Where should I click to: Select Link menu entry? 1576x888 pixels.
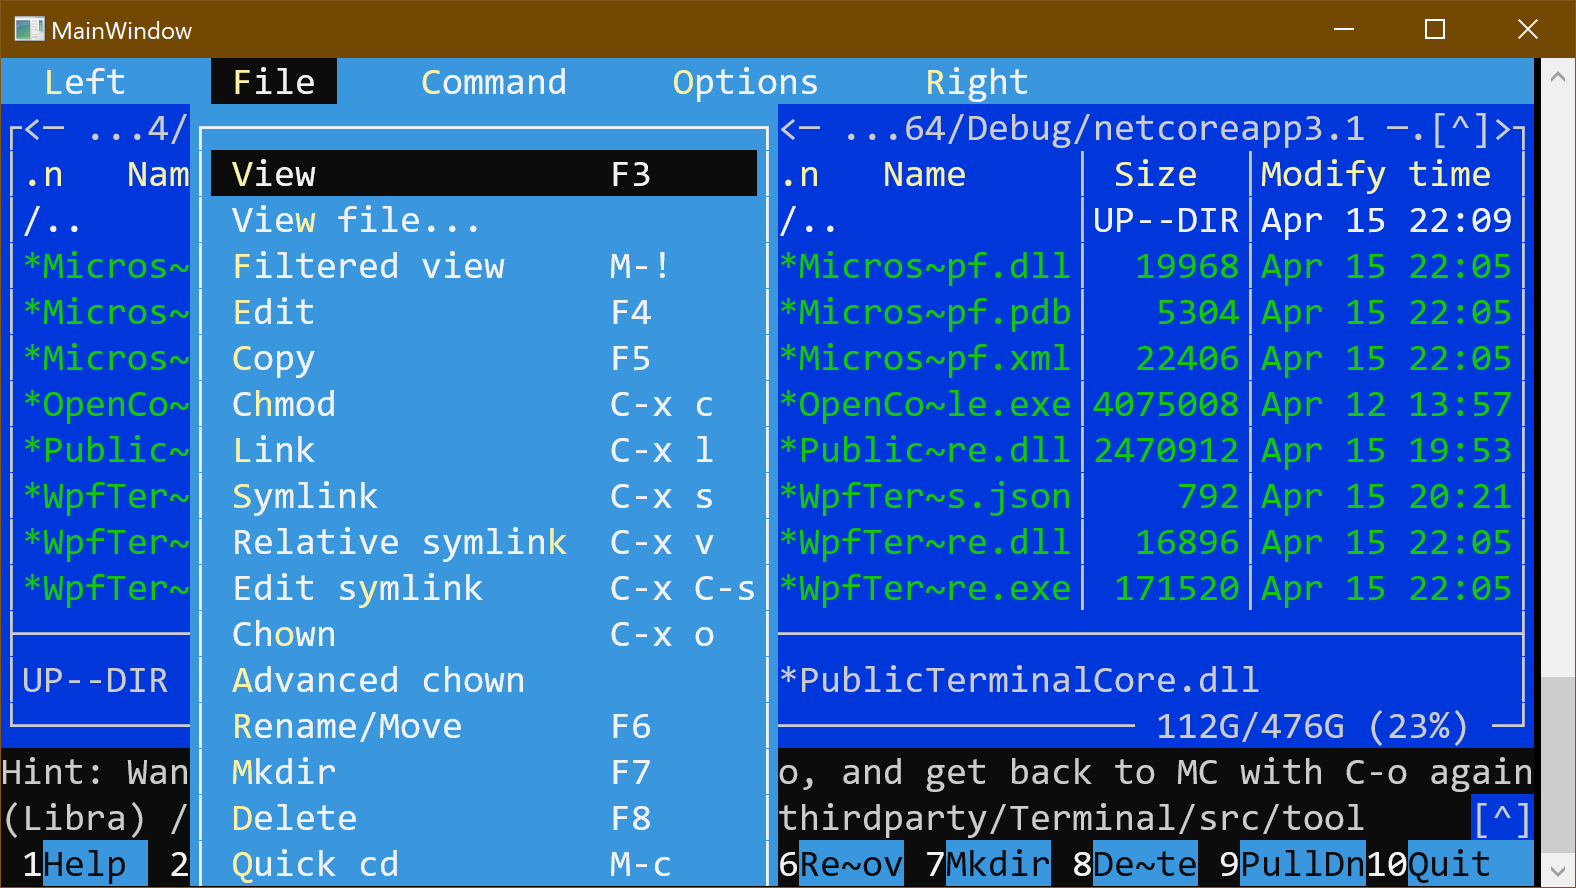coord(484,449)
